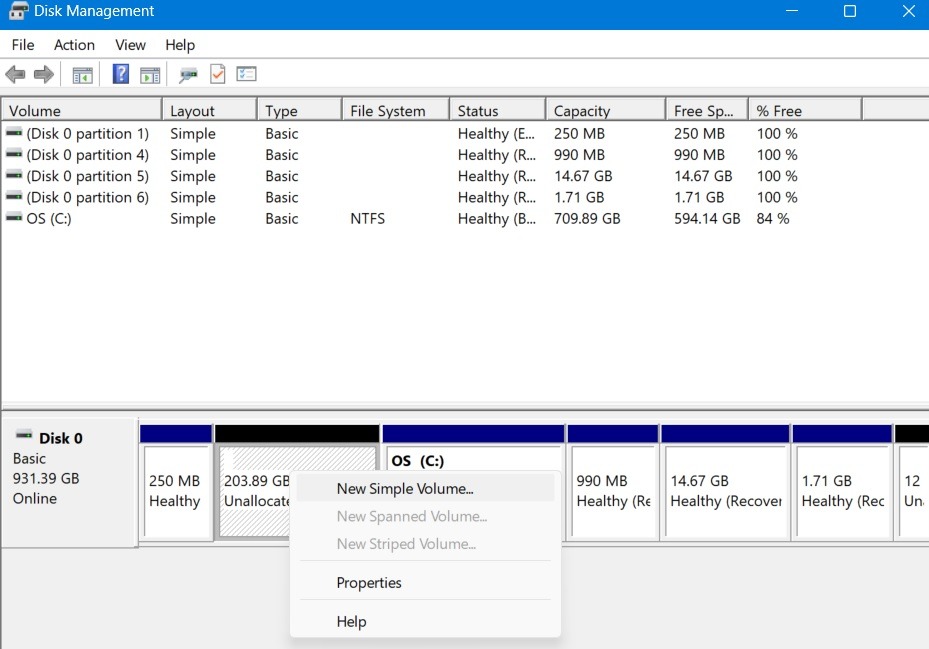Click the checklist toolbar icon

coord(245,74)
